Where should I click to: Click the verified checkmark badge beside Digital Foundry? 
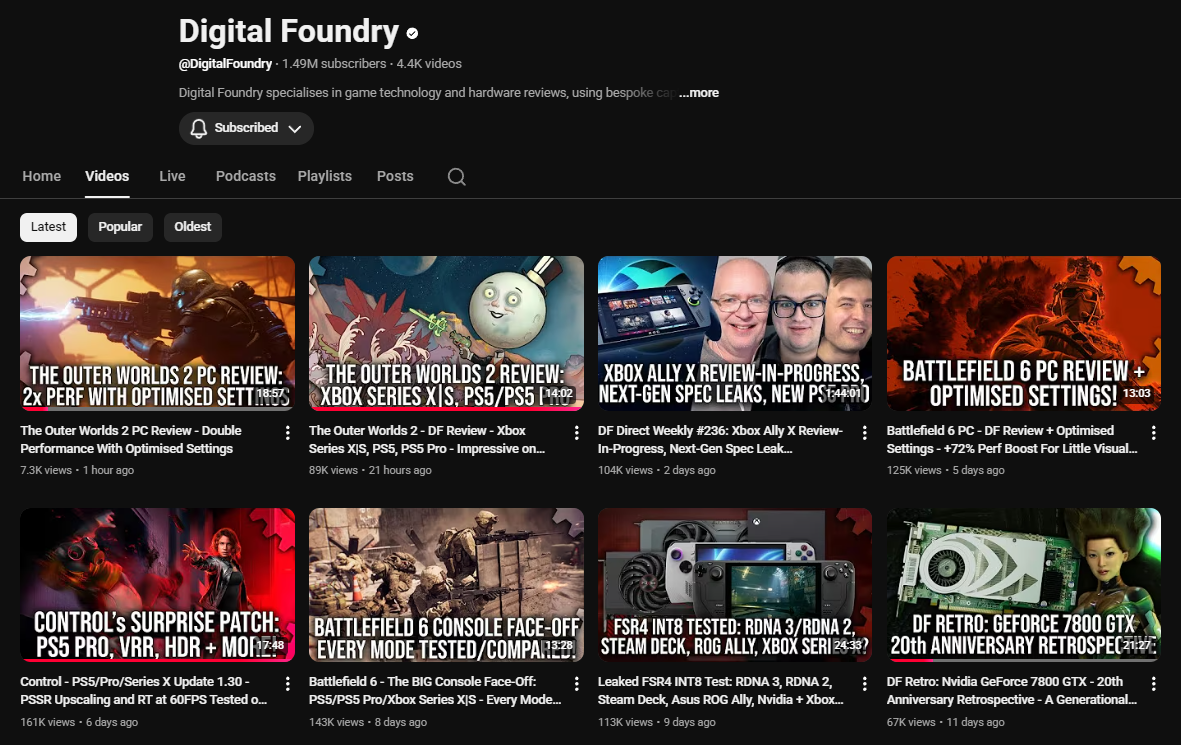(x=412, y=33)
